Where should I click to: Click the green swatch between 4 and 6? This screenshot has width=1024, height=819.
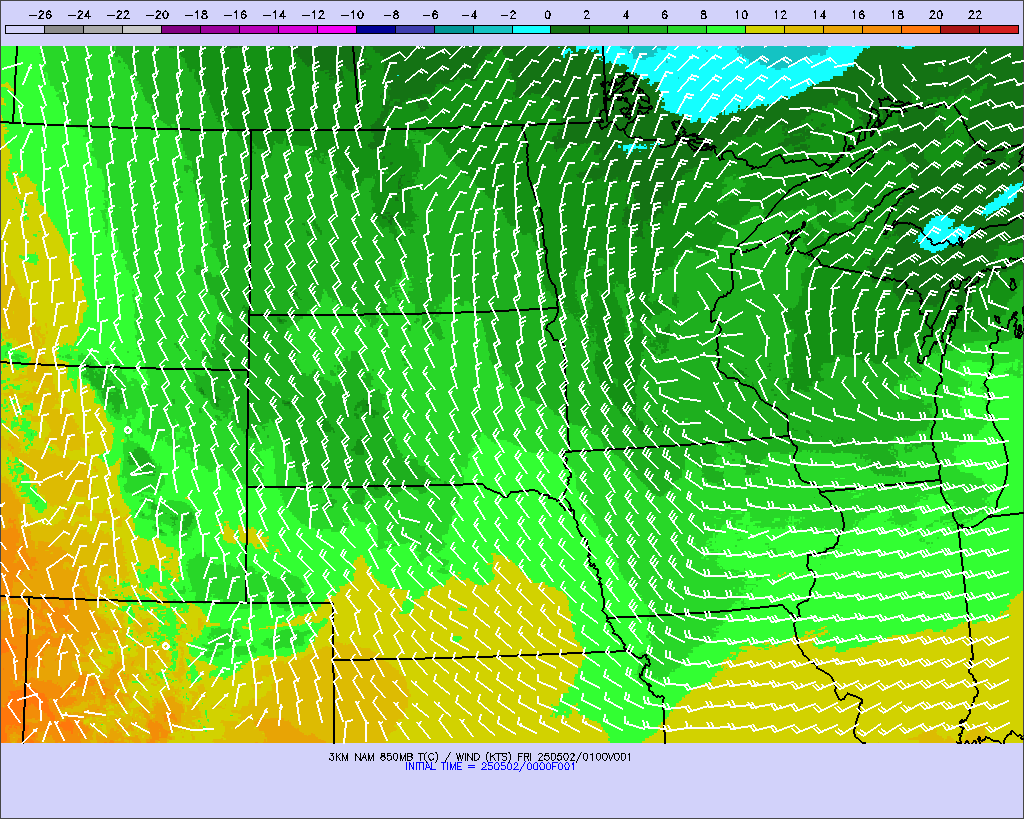click(648, 29)
